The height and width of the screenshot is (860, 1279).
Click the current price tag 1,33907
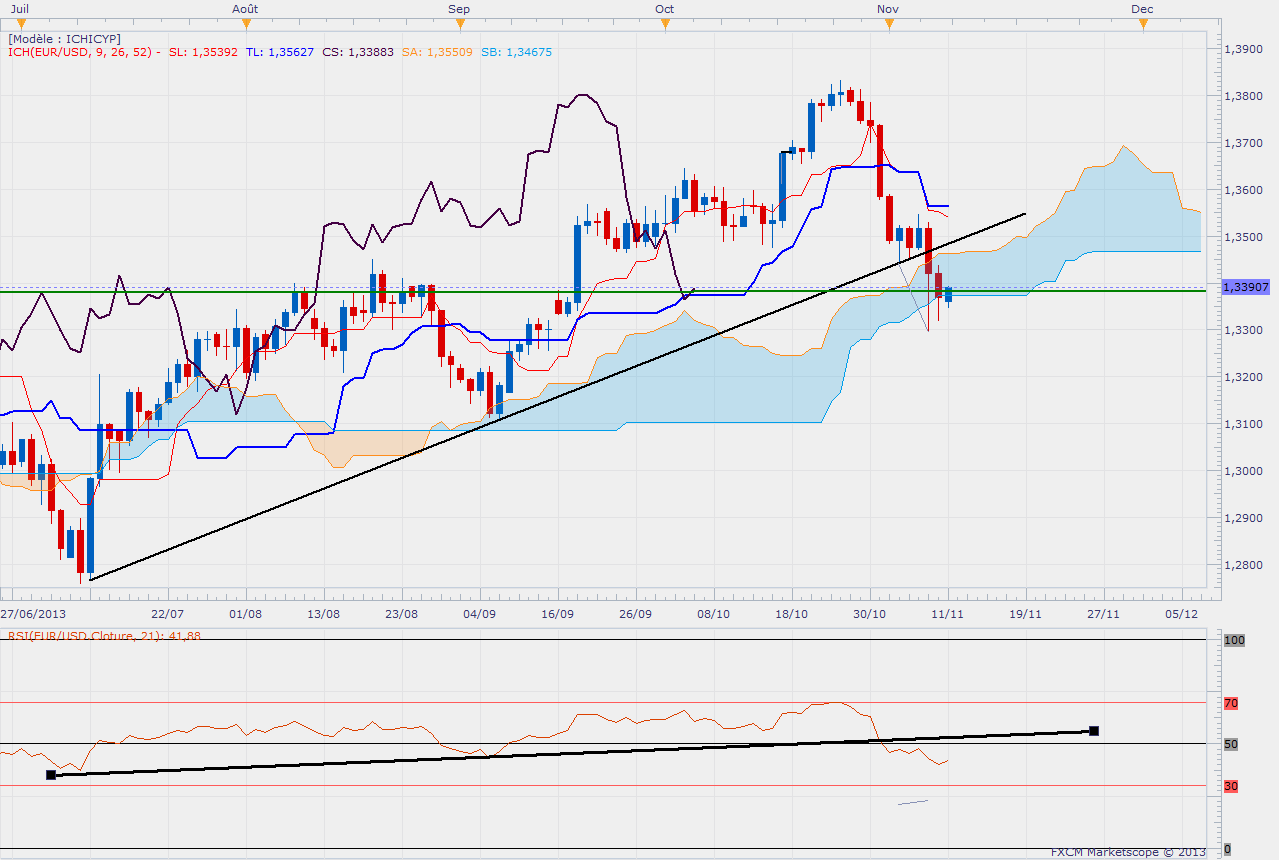point(1243,287)
